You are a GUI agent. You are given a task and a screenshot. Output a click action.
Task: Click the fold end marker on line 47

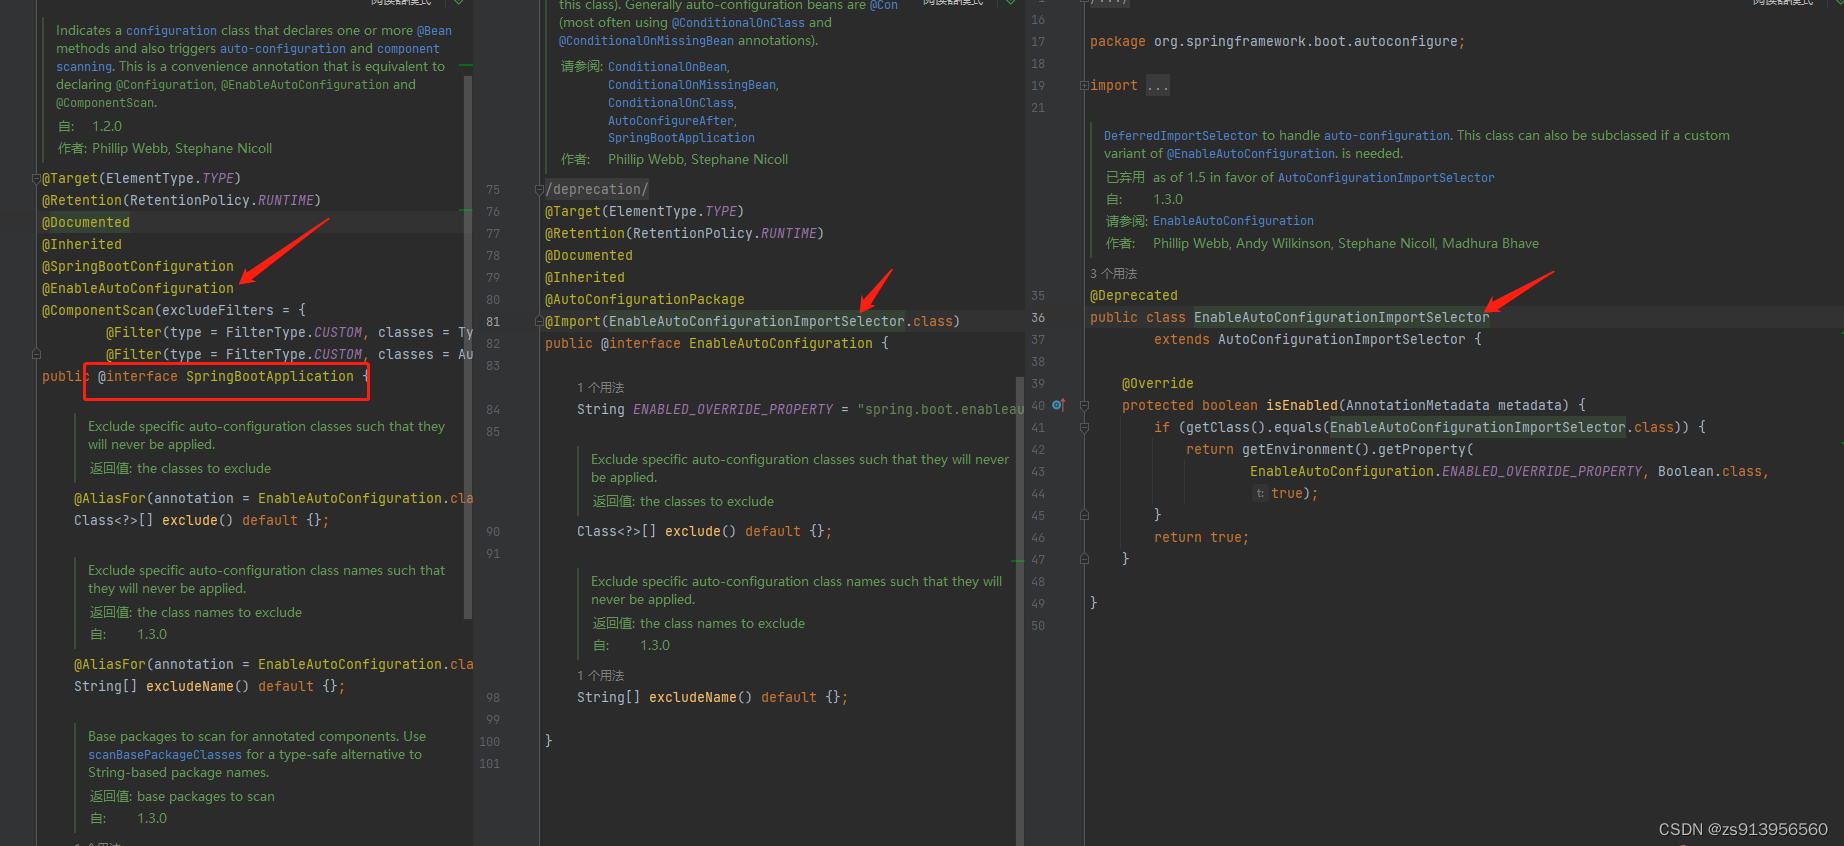coord(1084,560)
